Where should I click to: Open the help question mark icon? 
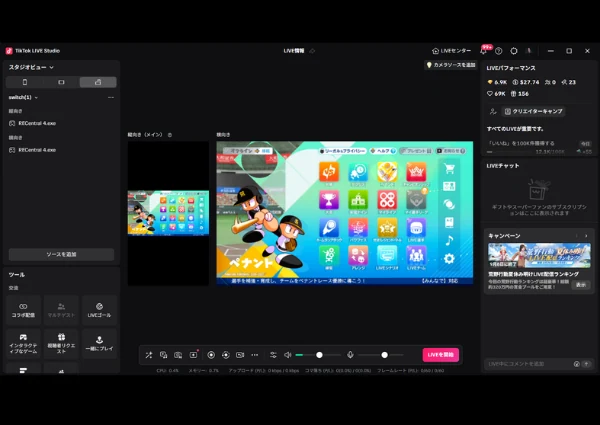[x=498, y=51]
